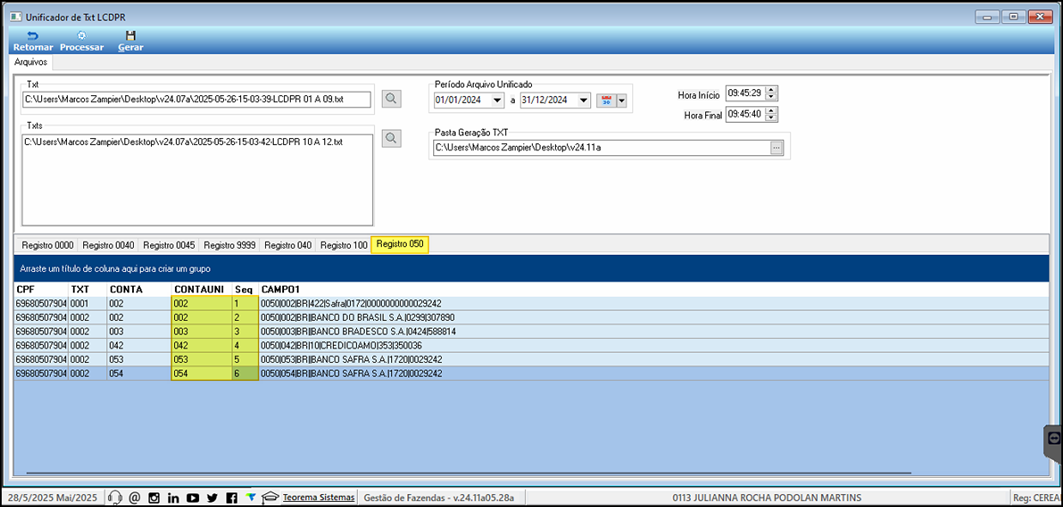This screenshot has height=507, width=1063.
Task: Click the CONTAUNI column header
Action: [x=201, y=289]
